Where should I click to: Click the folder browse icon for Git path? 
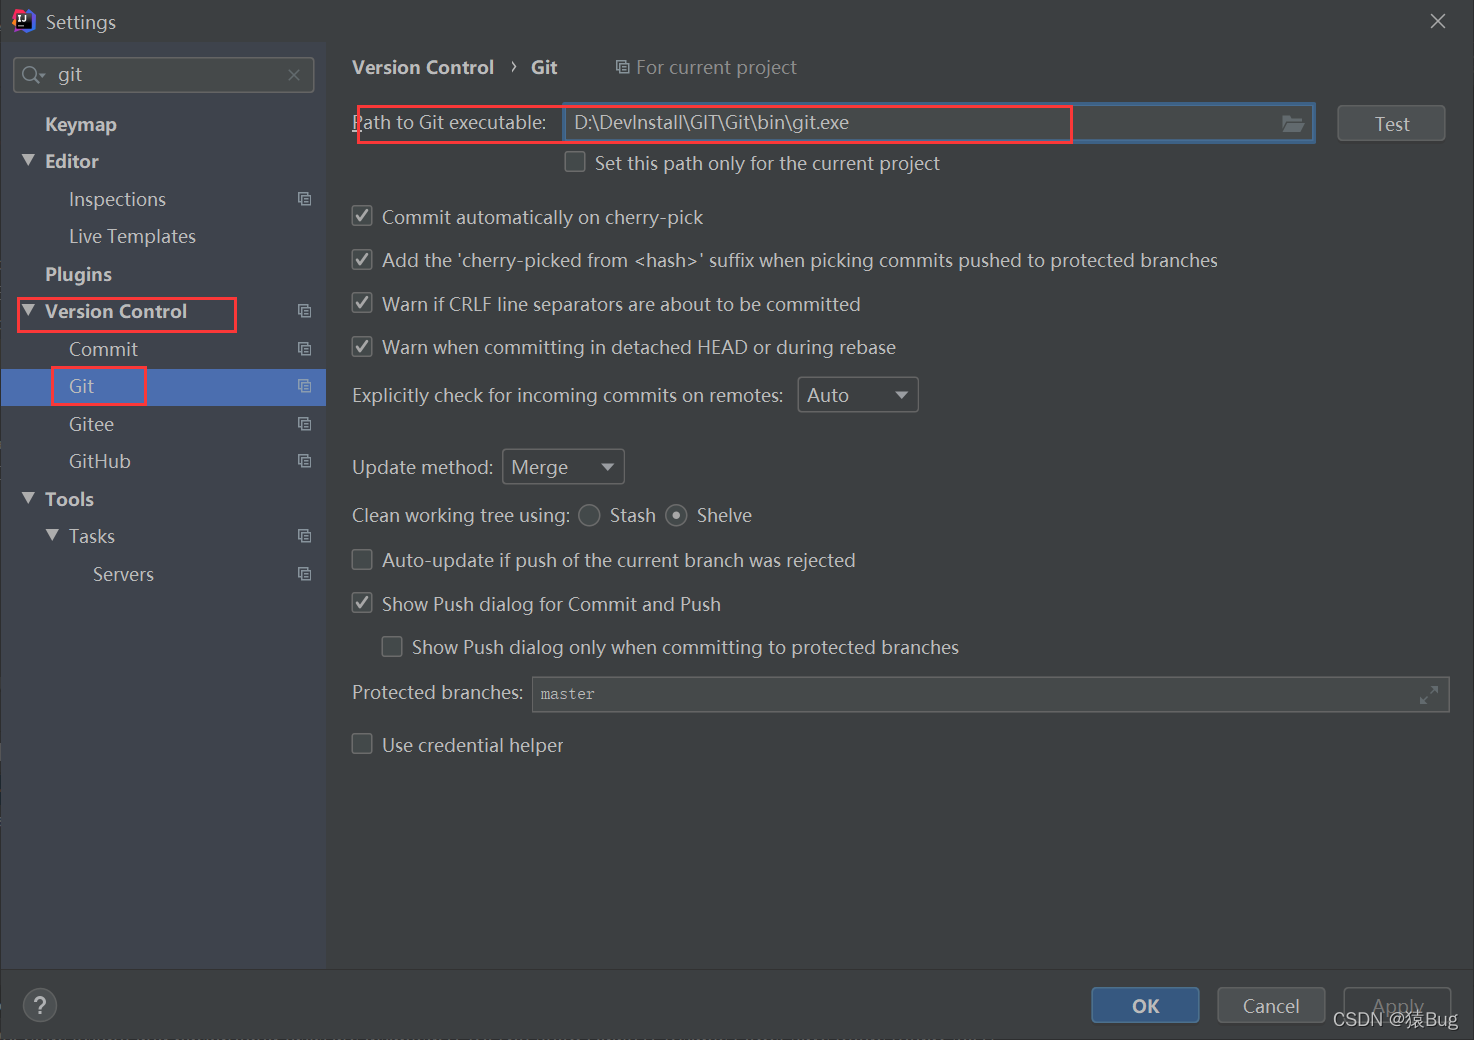[x=1293, y=123]
